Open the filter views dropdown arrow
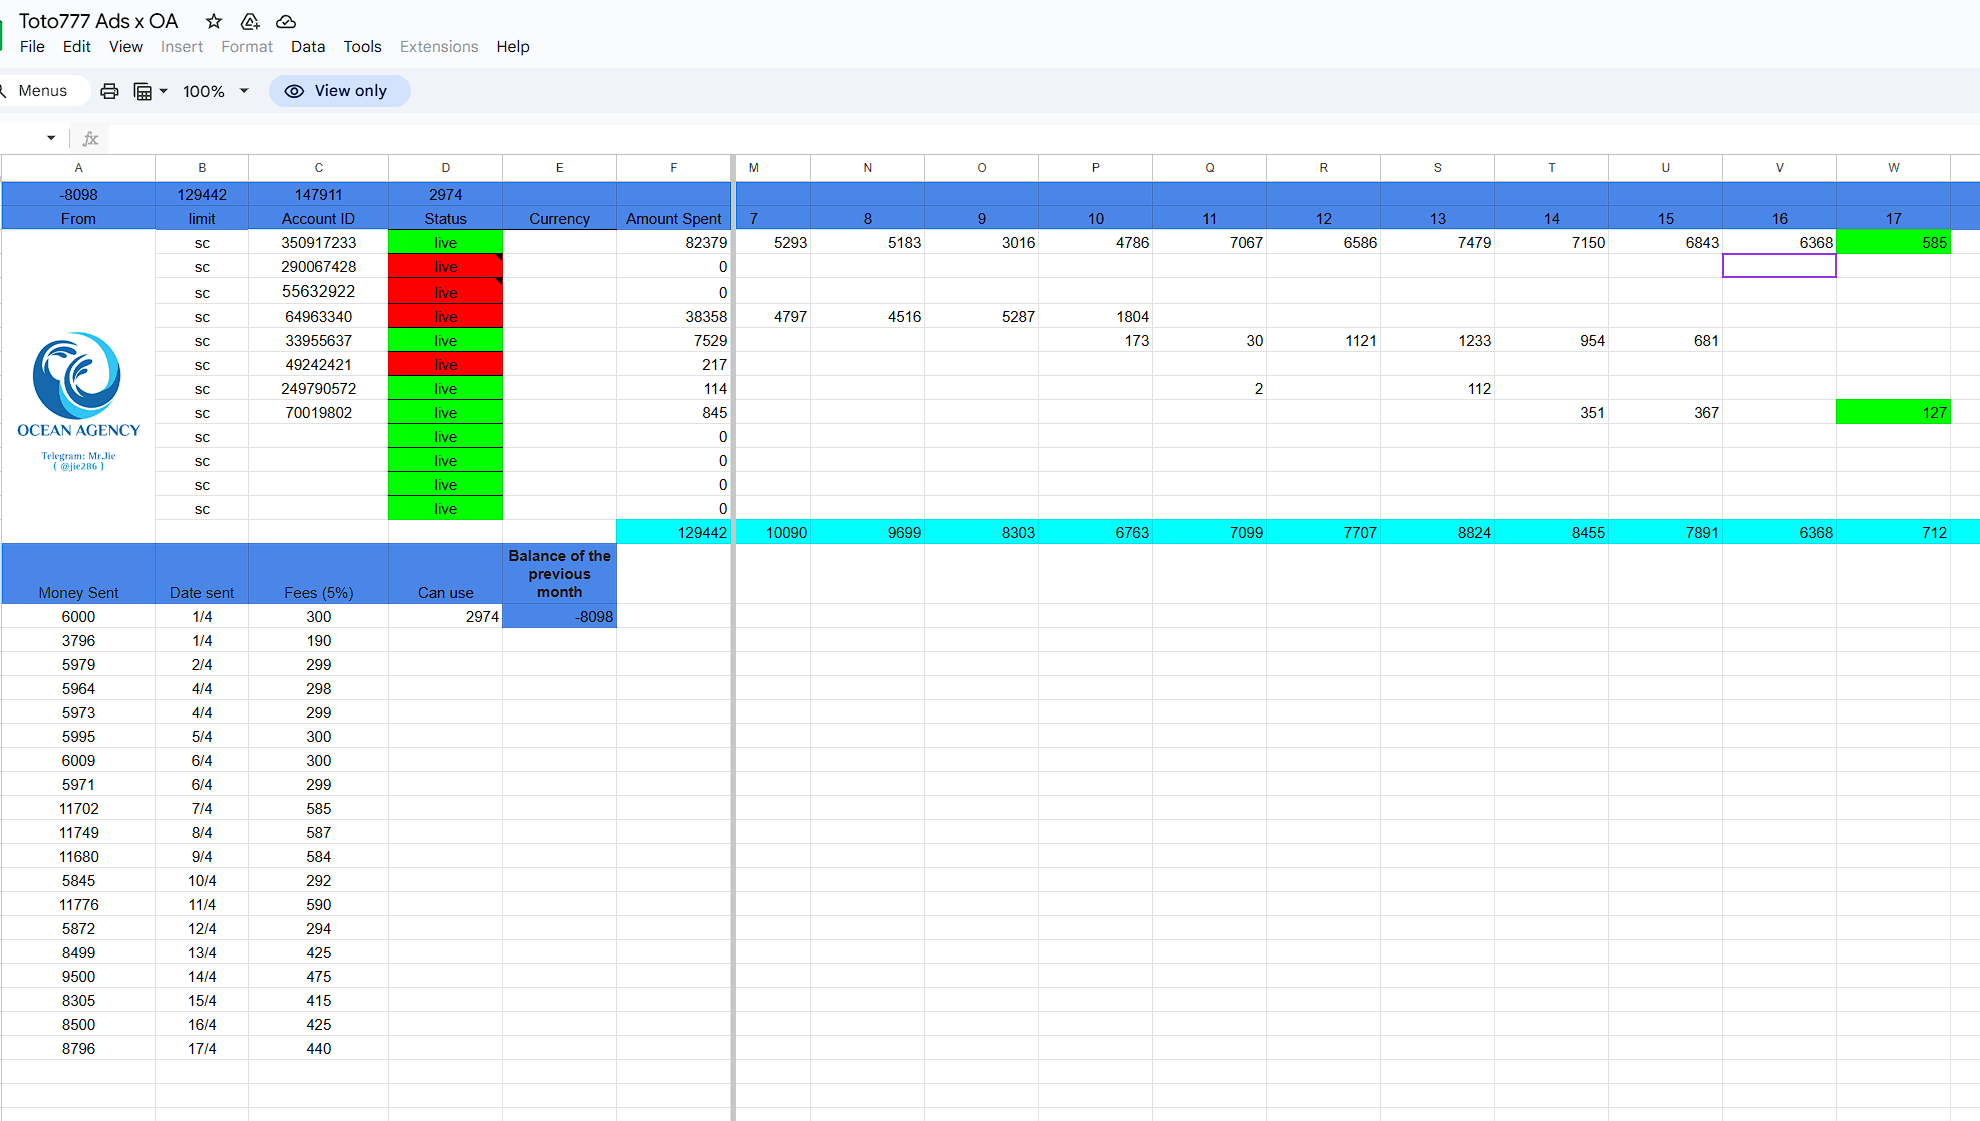Screen dimensions: 1980x1121 click(x=164, y=91)
